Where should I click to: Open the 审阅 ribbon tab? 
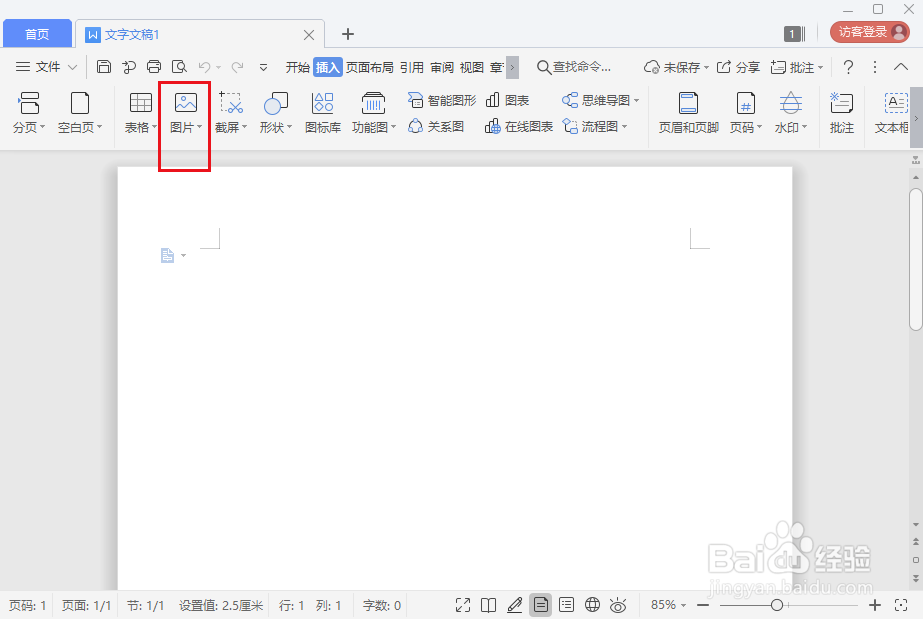point(441,67)
